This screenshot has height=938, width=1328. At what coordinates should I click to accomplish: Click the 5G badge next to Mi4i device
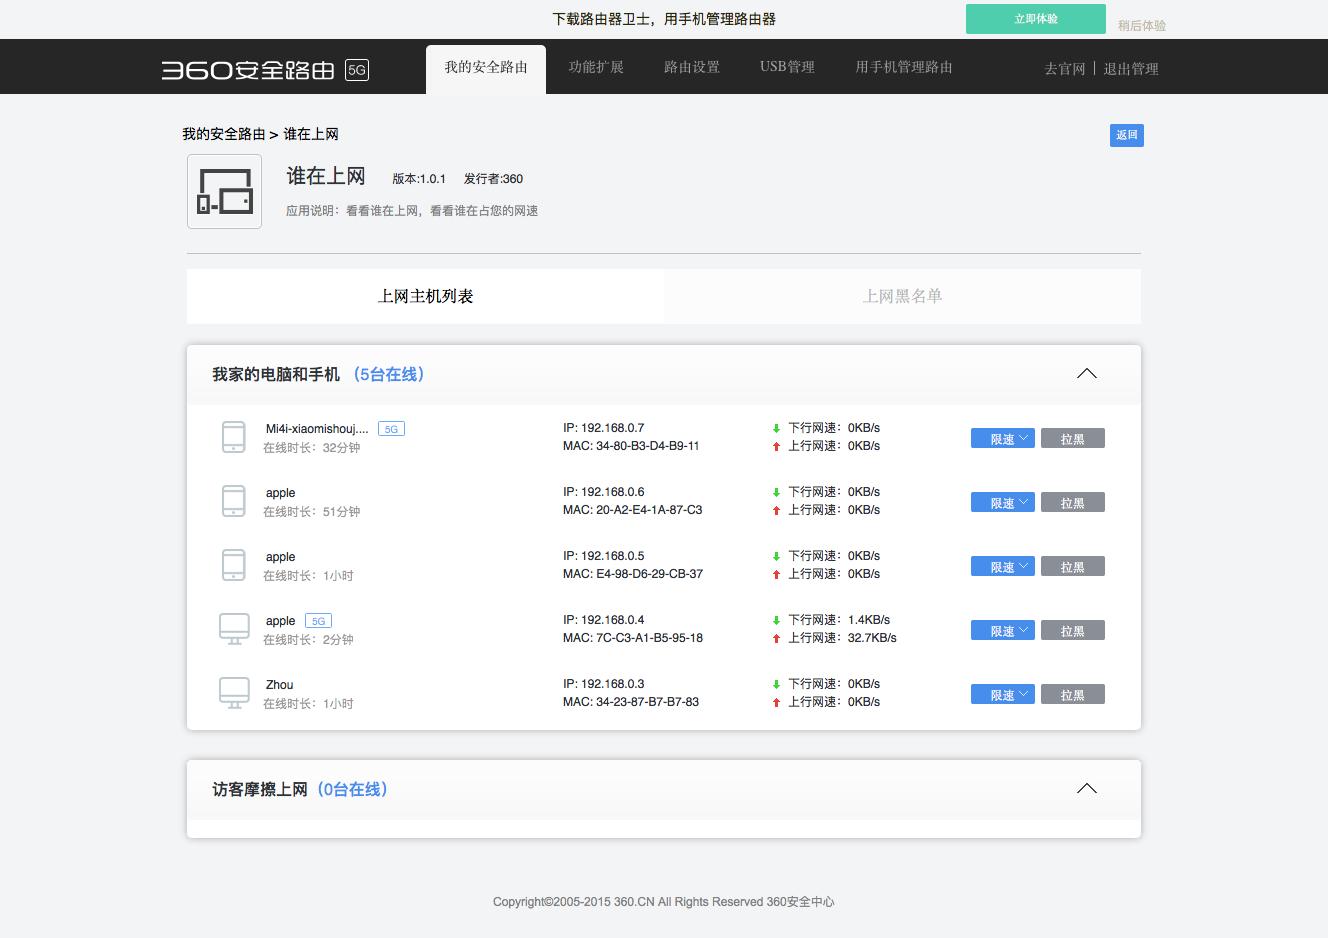pyautogui.click(x=391, y=428)
